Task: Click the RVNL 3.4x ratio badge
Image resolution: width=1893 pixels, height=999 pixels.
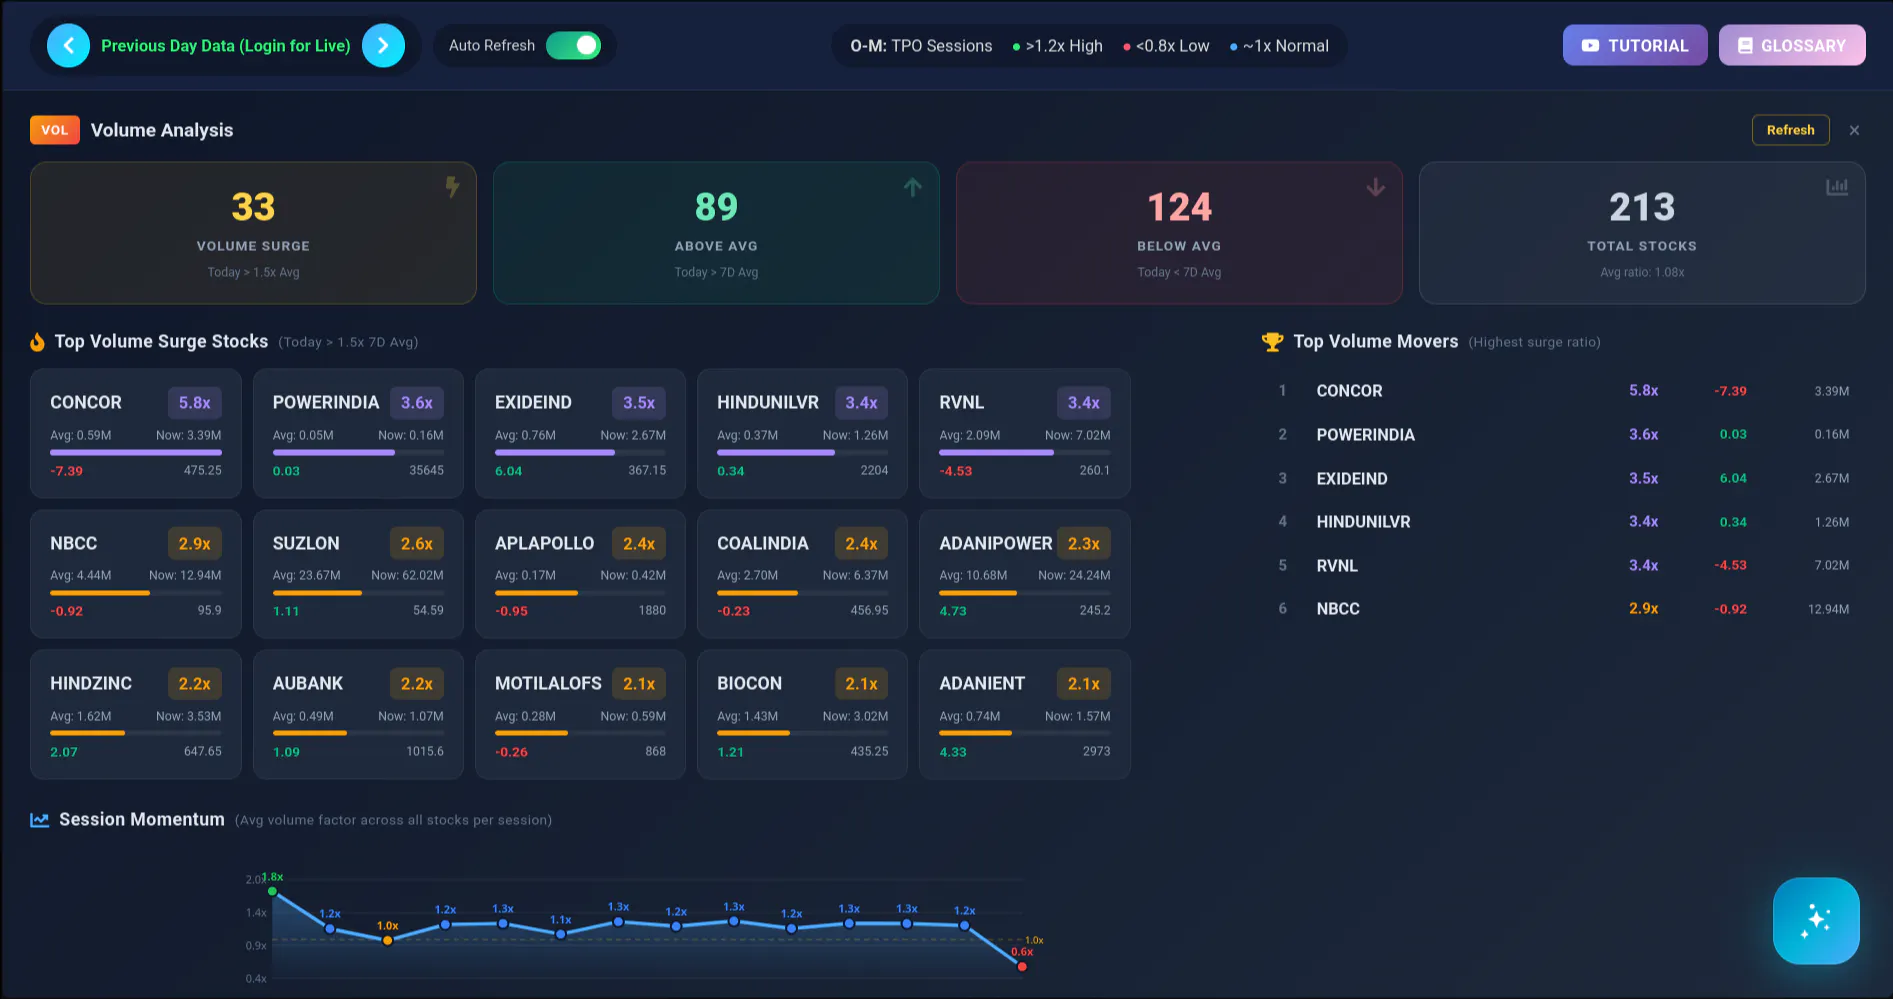Action: click(x=1083, y=403)
